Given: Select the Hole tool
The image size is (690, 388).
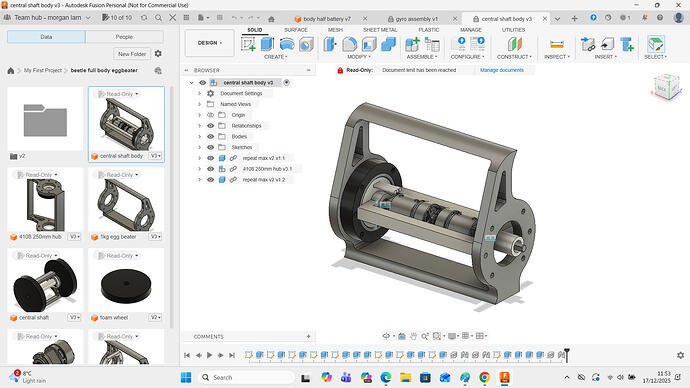Looking at the screenshot, I should (306, 44).
